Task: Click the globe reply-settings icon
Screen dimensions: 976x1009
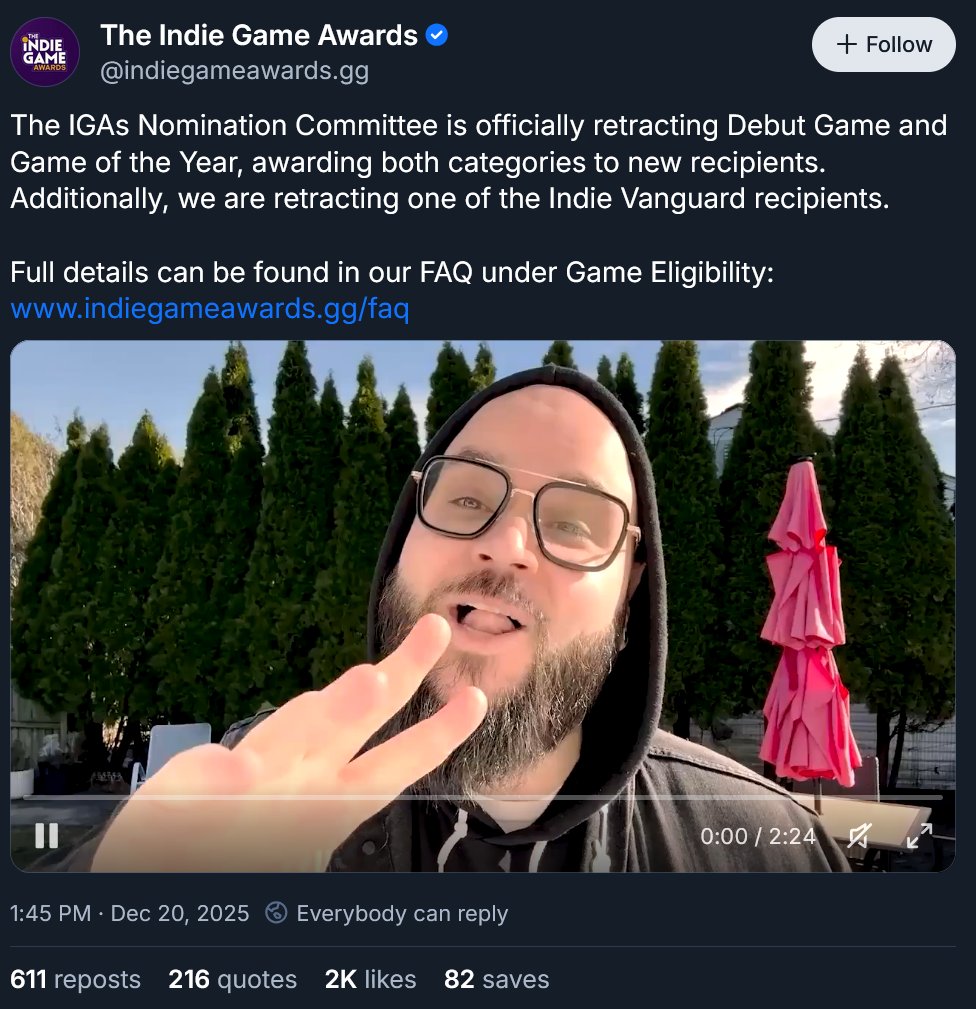Action: (277, 912)
